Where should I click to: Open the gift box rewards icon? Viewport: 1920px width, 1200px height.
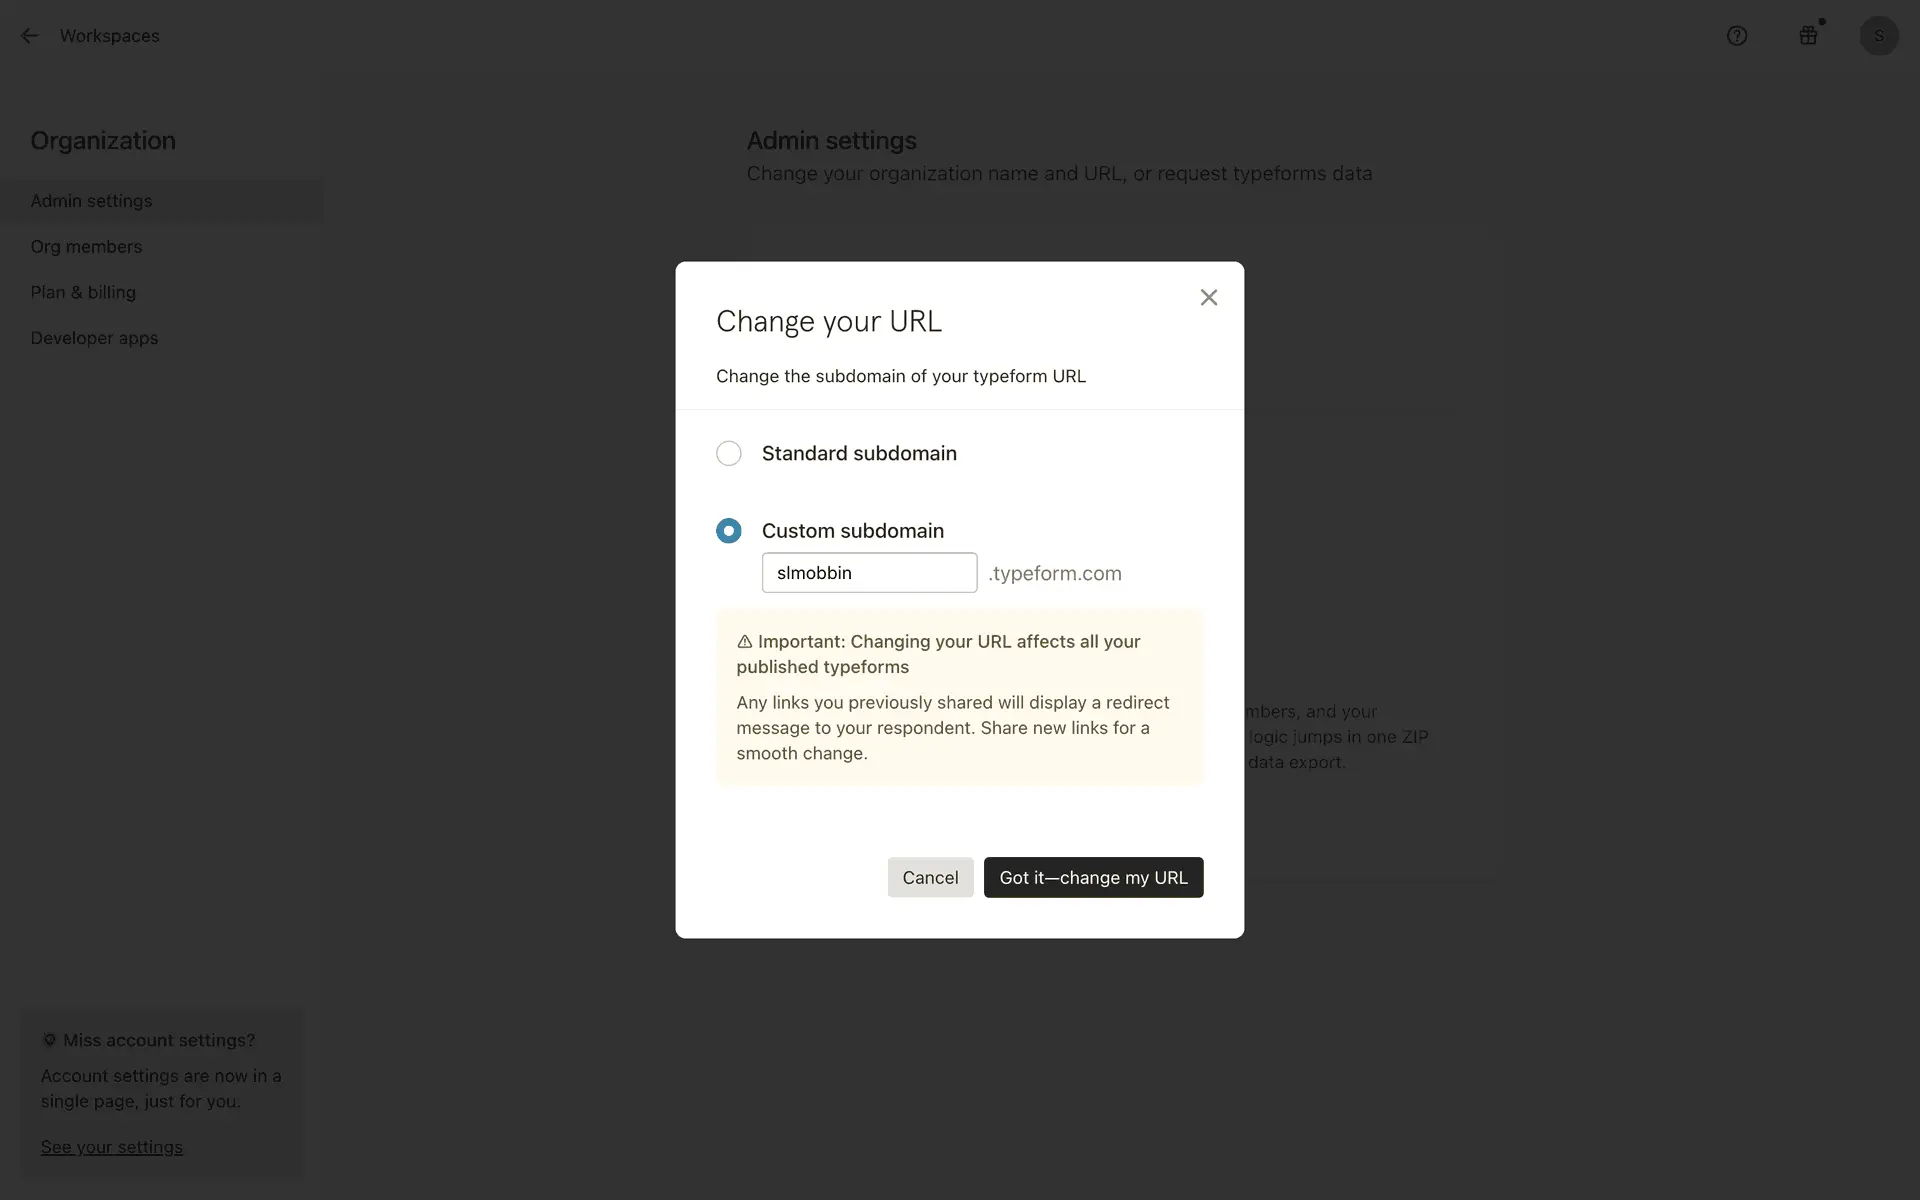point(1808,36)
